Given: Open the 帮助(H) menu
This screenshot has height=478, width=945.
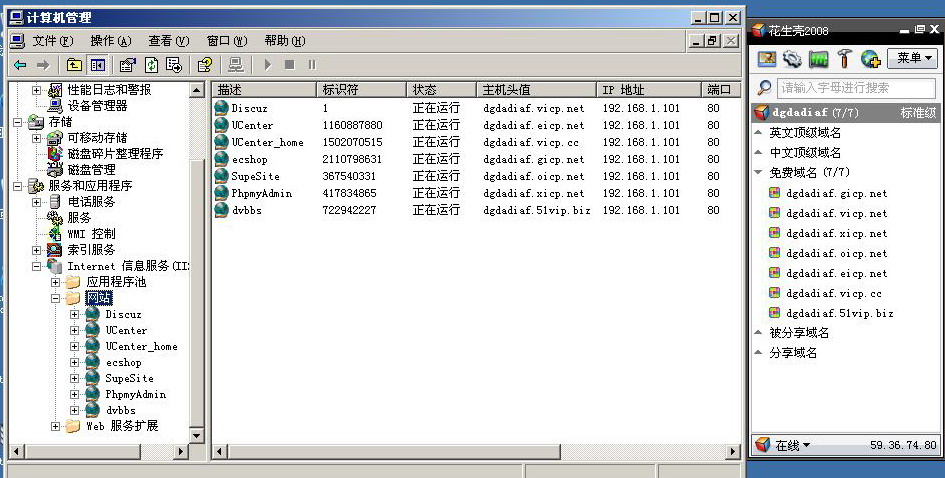Looking at the screenshot, I should click(x=284, y=40).
